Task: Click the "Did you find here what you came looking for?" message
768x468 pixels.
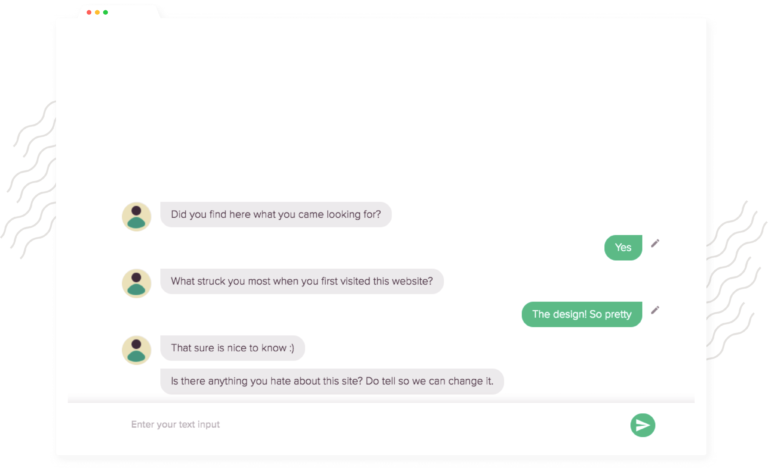Action: pos(276,214)
